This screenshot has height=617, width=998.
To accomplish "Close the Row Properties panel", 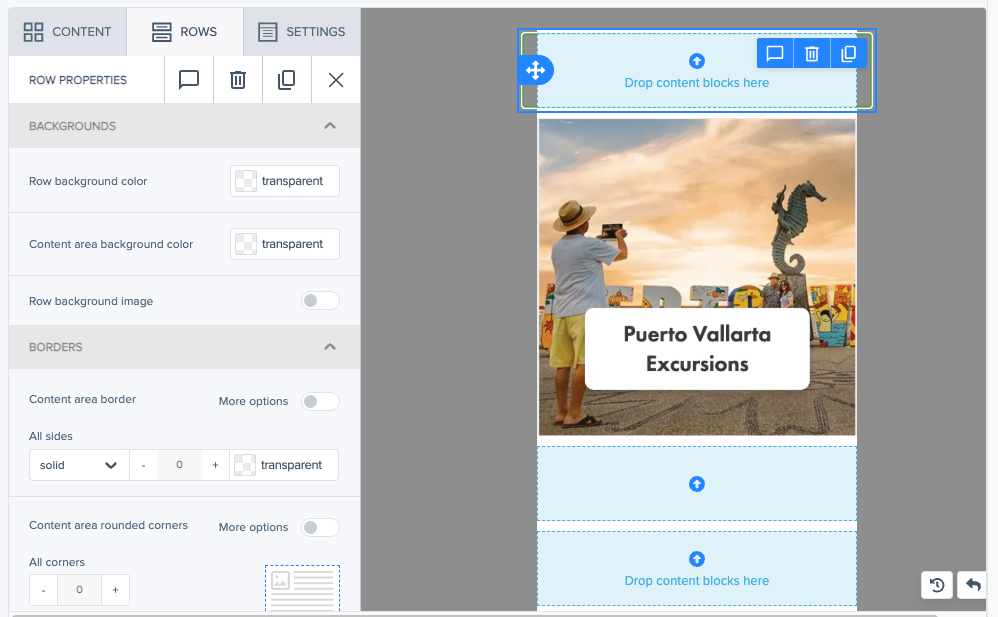I will [x=336, y=80].
